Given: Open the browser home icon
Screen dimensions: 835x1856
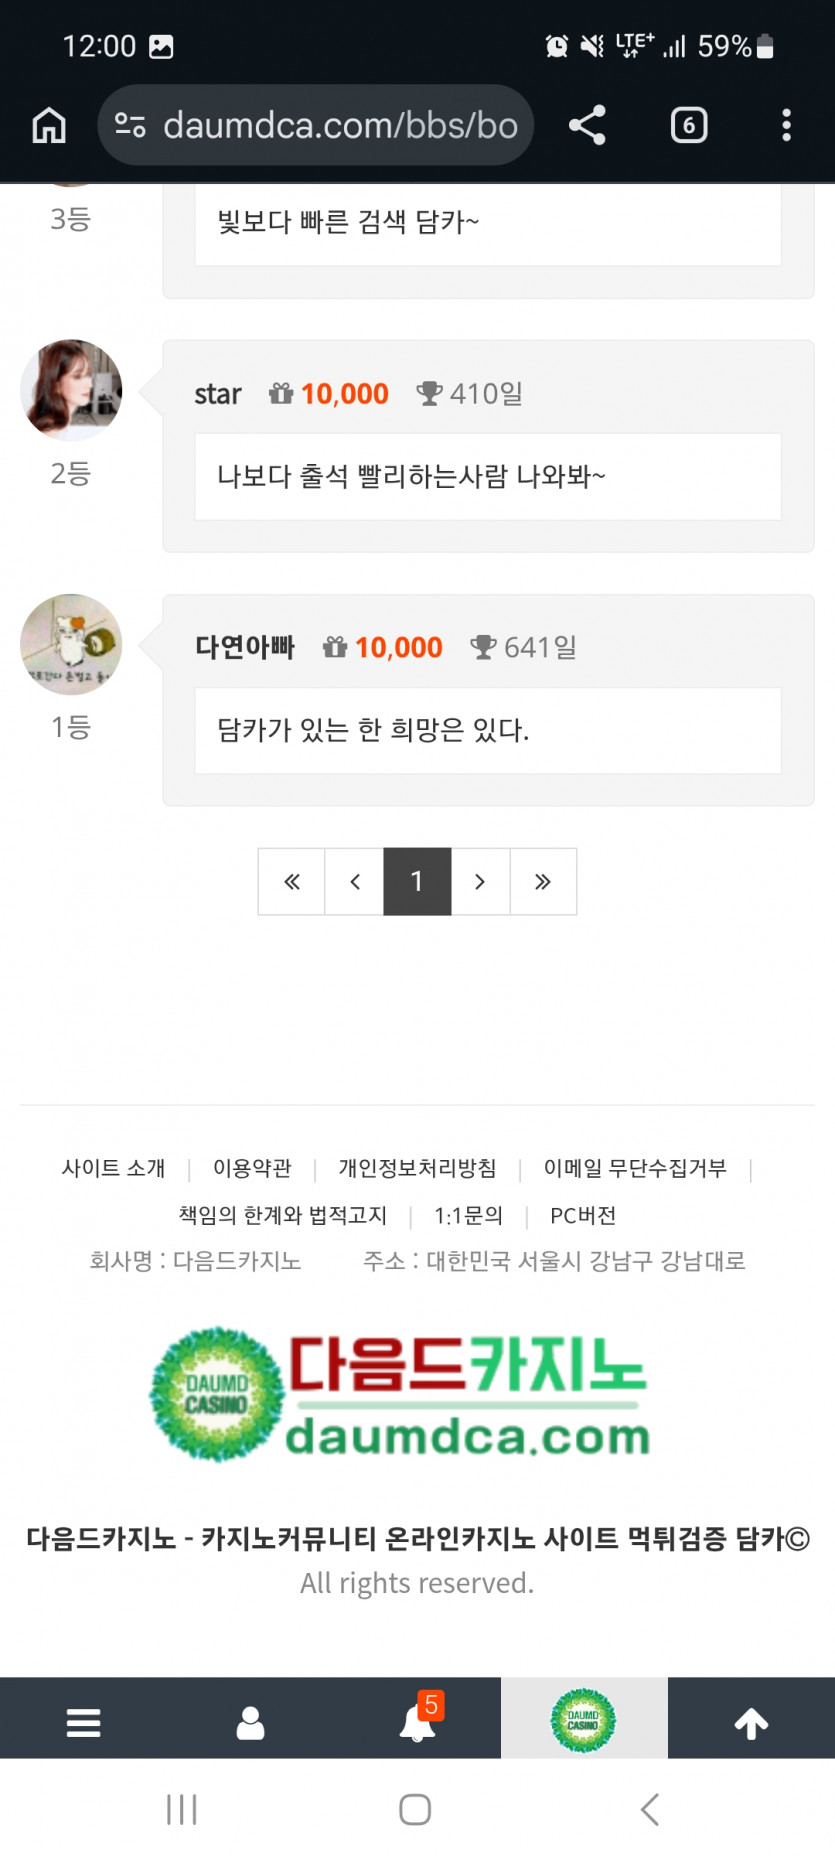Looking at the screenshot, I should click(48, 124).
